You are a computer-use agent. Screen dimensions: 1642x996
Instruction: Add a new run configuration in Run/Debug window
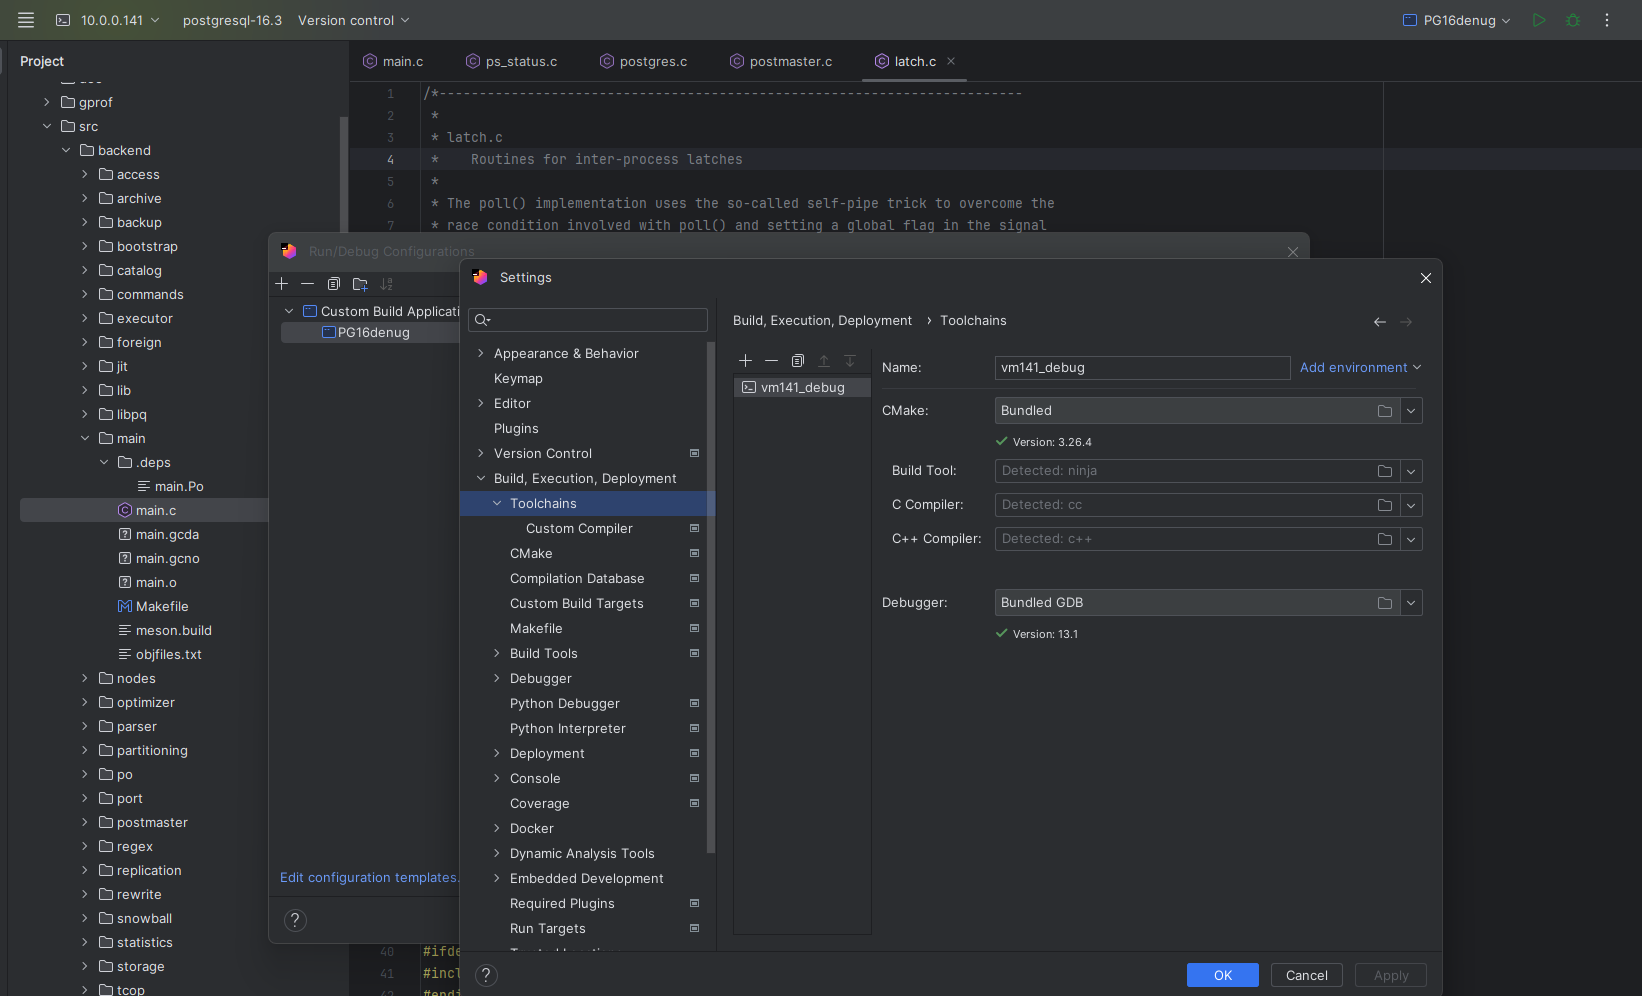point(282,284)
